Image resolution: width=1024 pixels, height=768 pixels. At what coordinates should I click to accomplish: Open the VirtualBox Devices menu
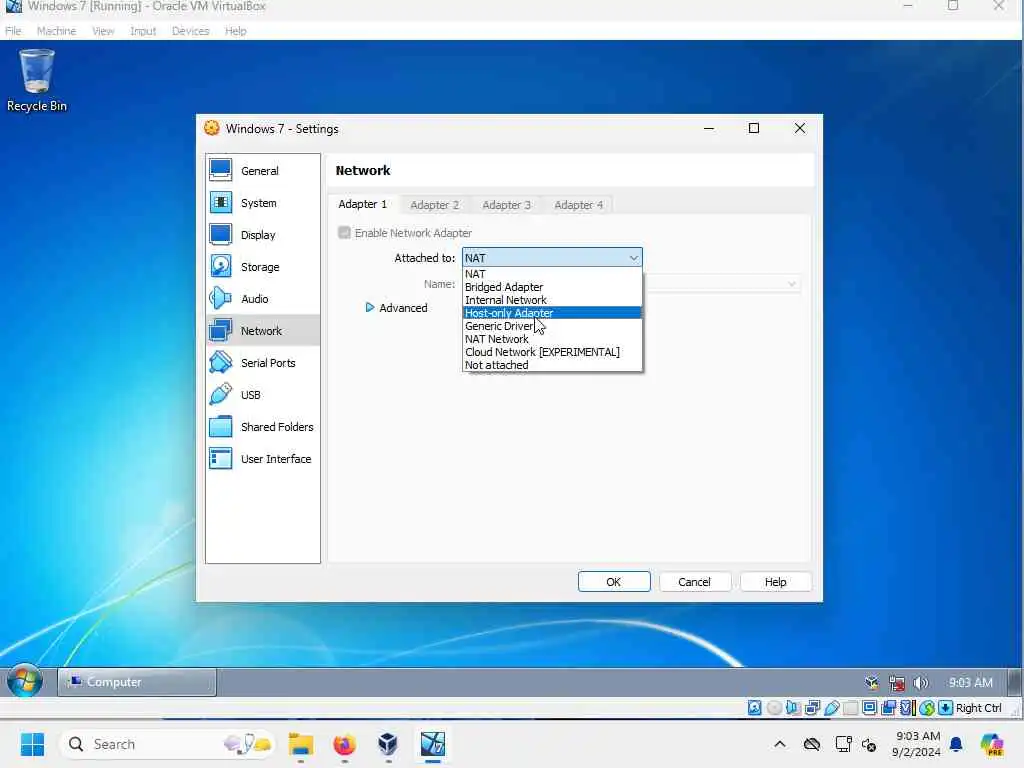pyautogui.click(x=191, y=31)
